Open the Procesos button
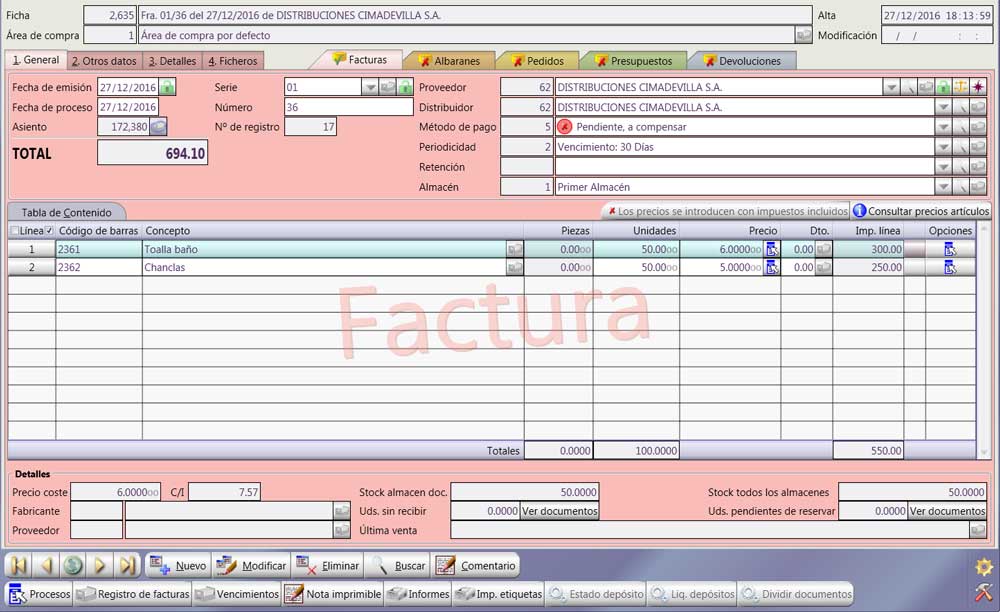 coord(39,594)
